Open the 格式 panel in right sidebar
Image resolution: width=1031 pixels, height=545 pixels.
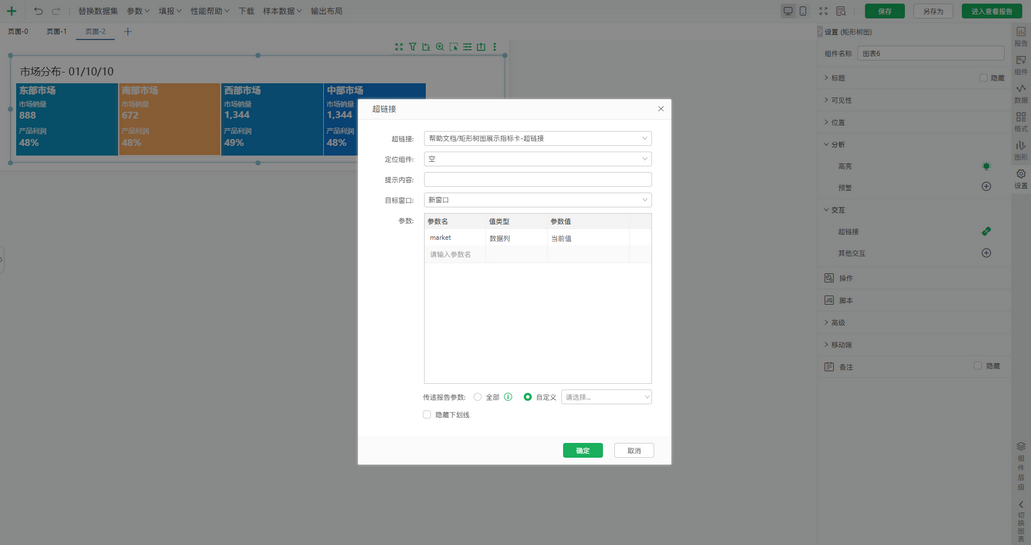tap(1020, 122)
